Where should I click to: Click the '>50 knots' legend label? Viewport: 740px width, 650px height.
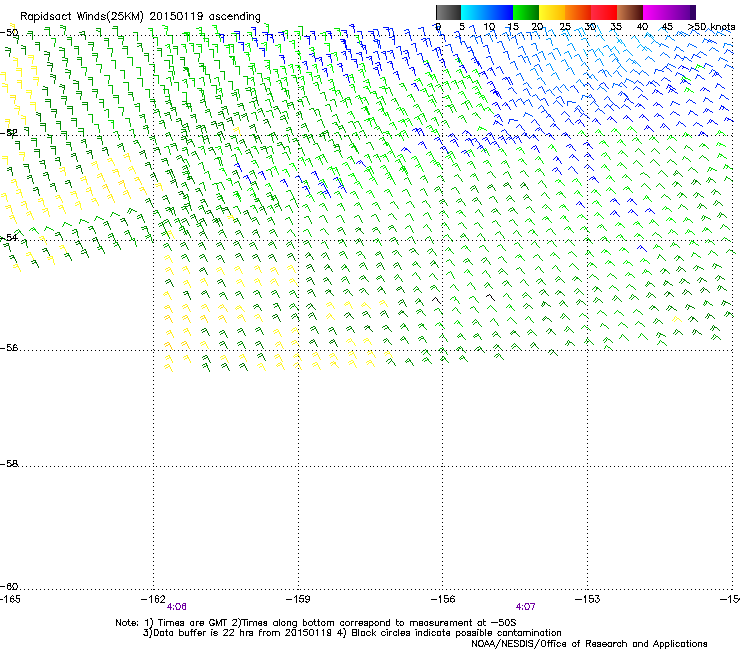(711, 27)
